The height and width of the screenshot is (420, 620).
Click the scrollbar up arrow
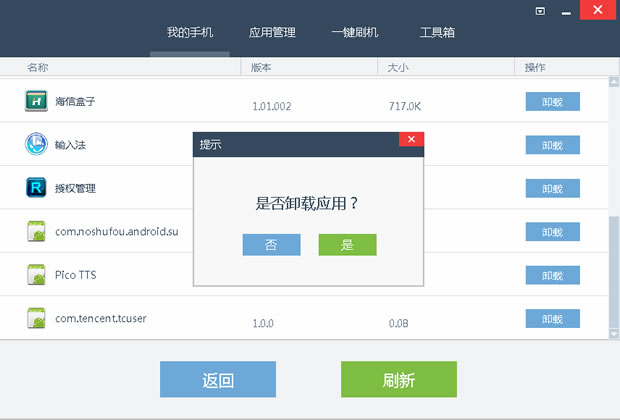614,82
